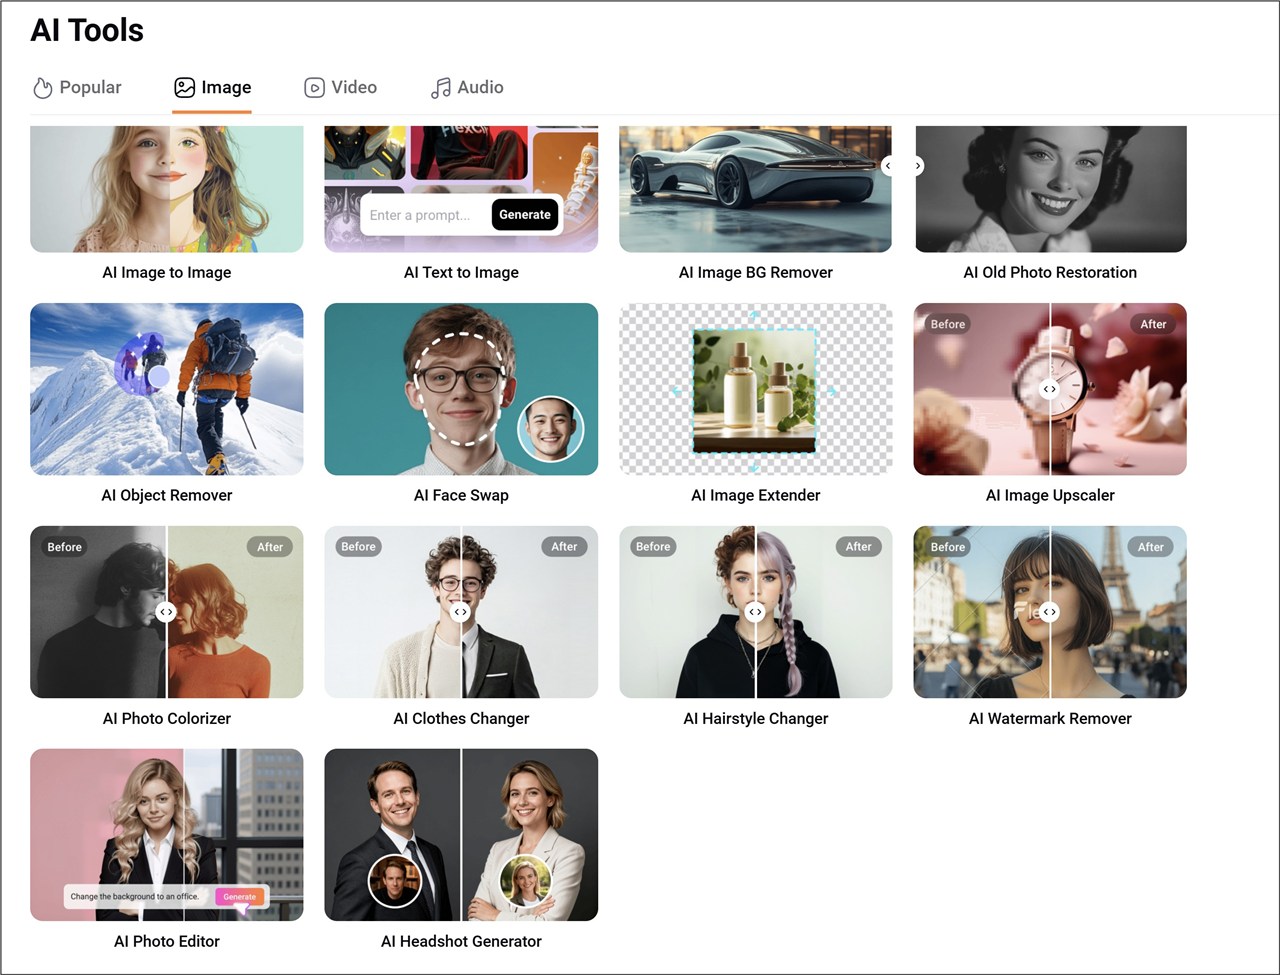Click the compare handle on AI Clothes Changer
The image size is (1280, 975).
pyautogui.click(x=460, y=612)
